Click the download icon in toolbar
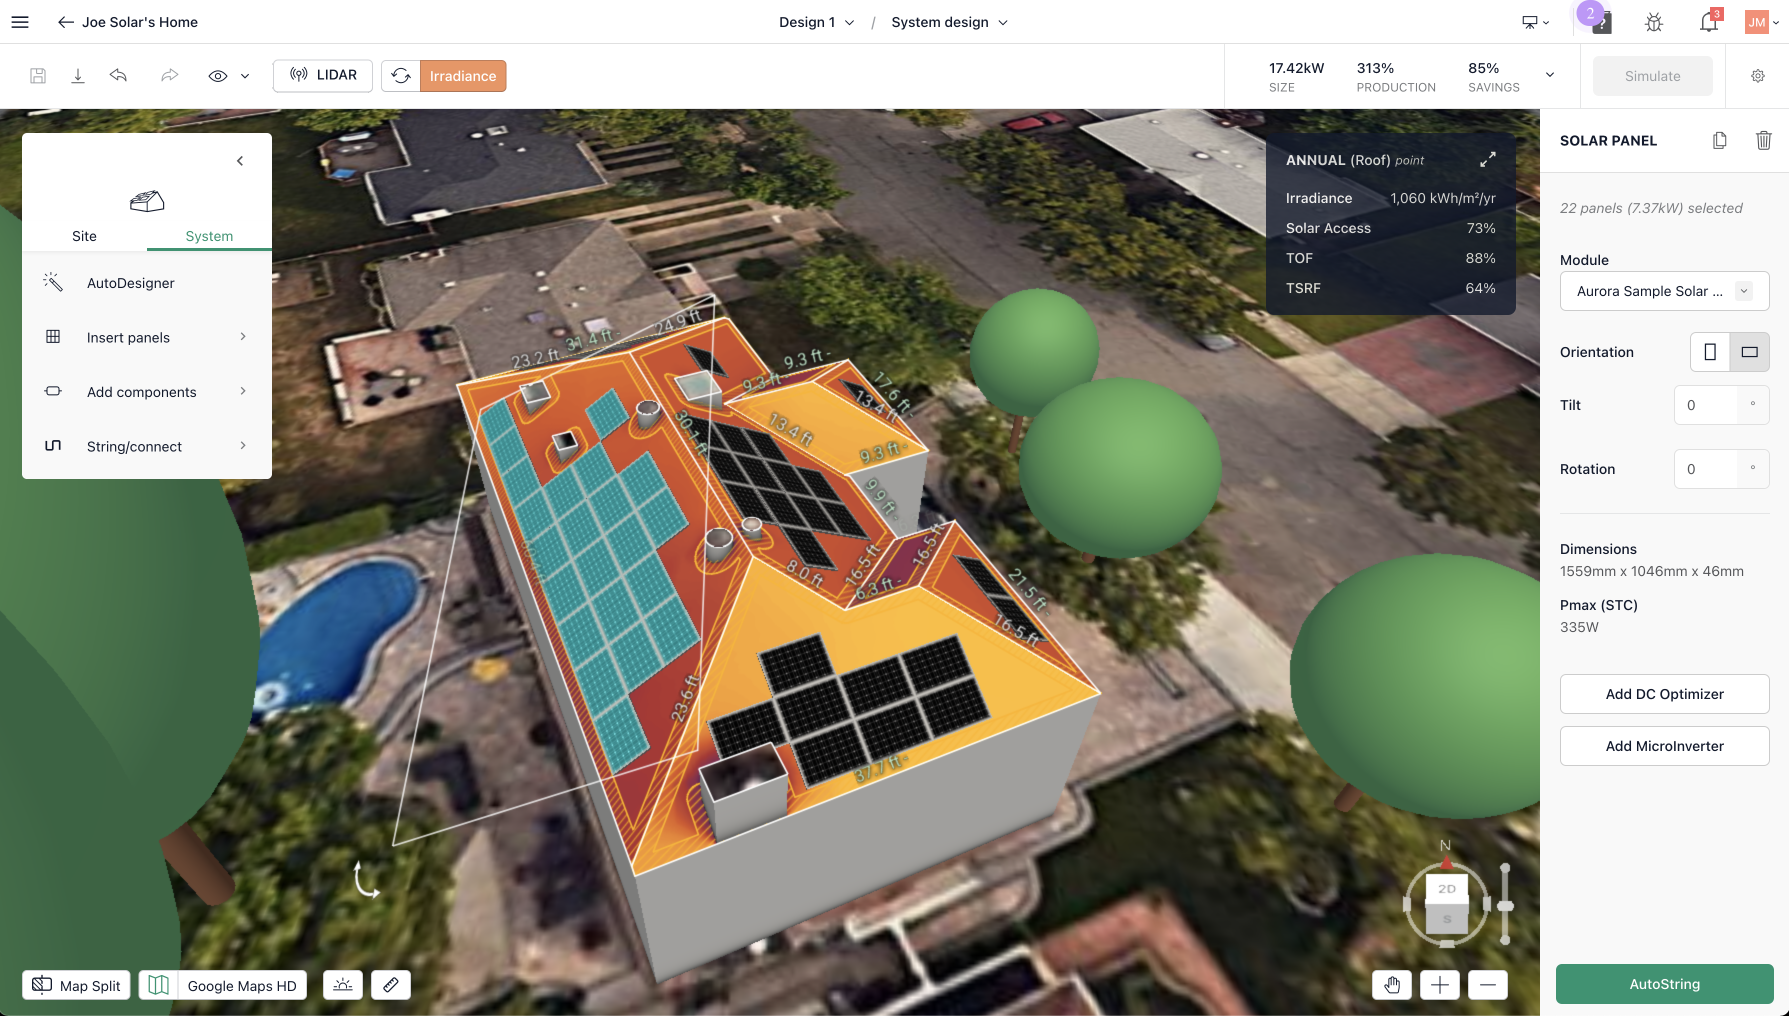This screenshot has width=1789, height=1016. tap(78, 76)
